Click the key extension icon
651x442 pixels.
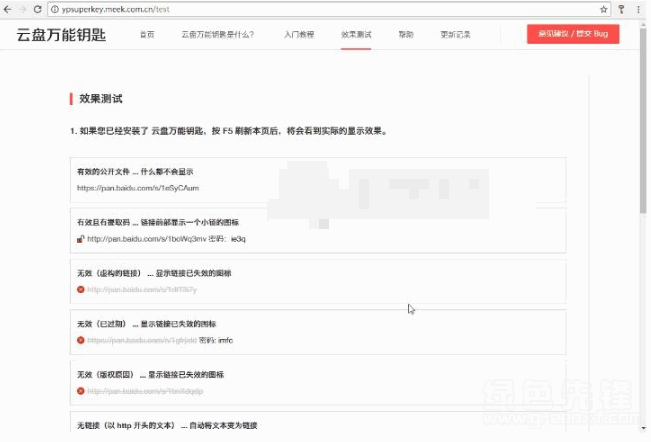click(622, 9)
